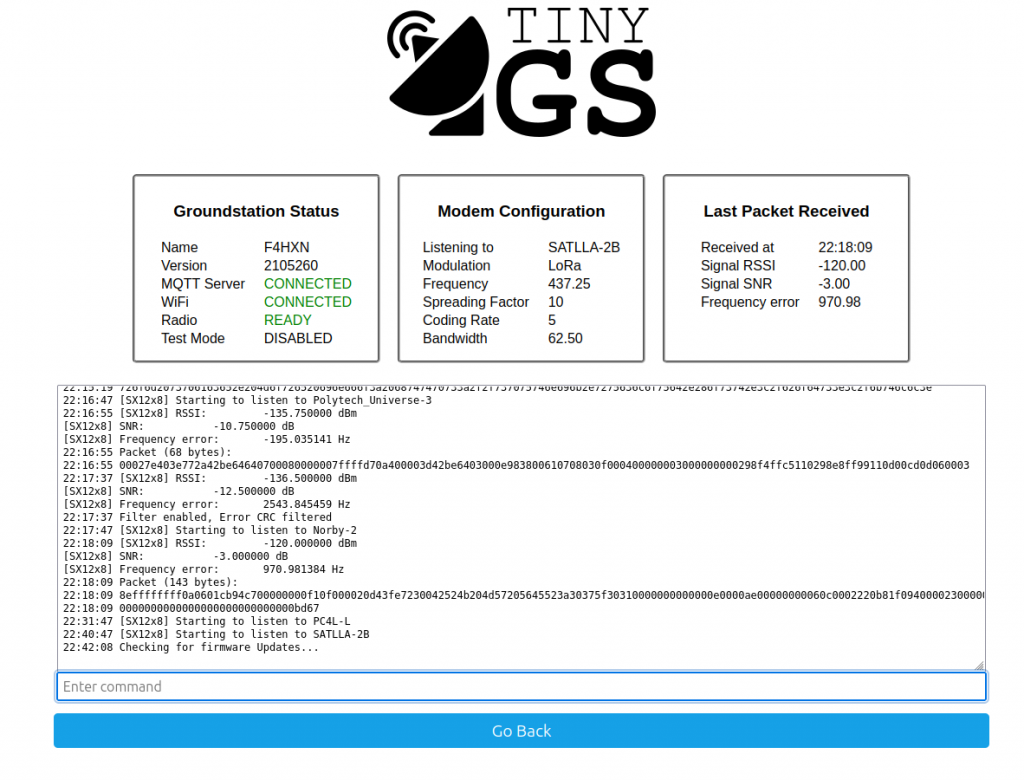Click the Signal SNR label
Screen dimensions: 1024x780
736,284
